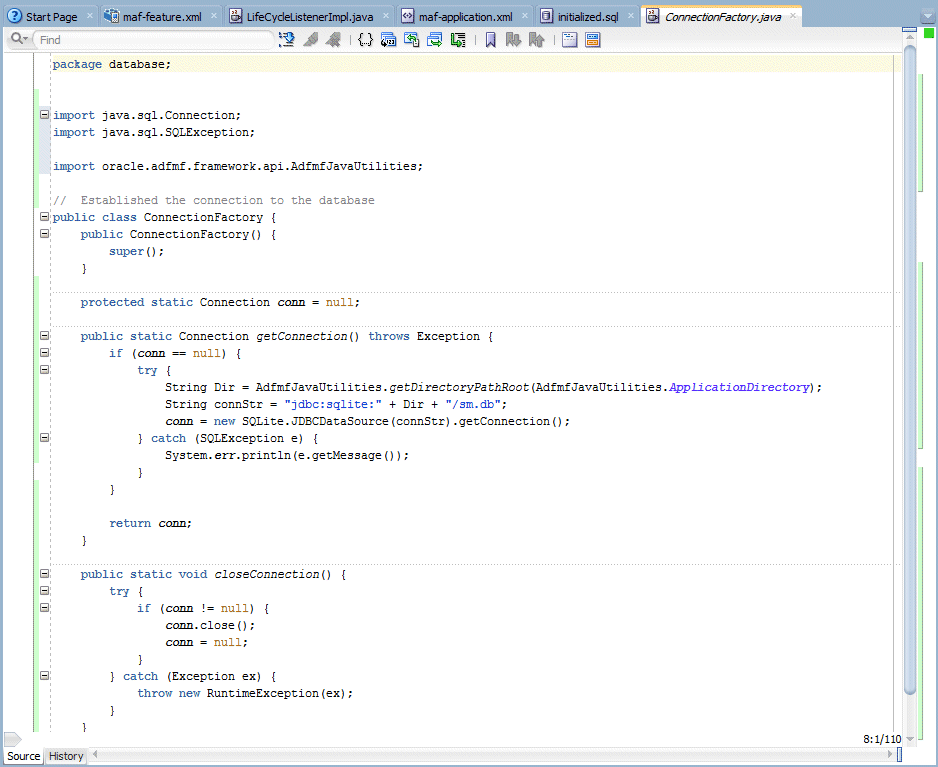Place cursor on 'package database;' line
The height and width of the screenshot is (767, 938).
111,64
